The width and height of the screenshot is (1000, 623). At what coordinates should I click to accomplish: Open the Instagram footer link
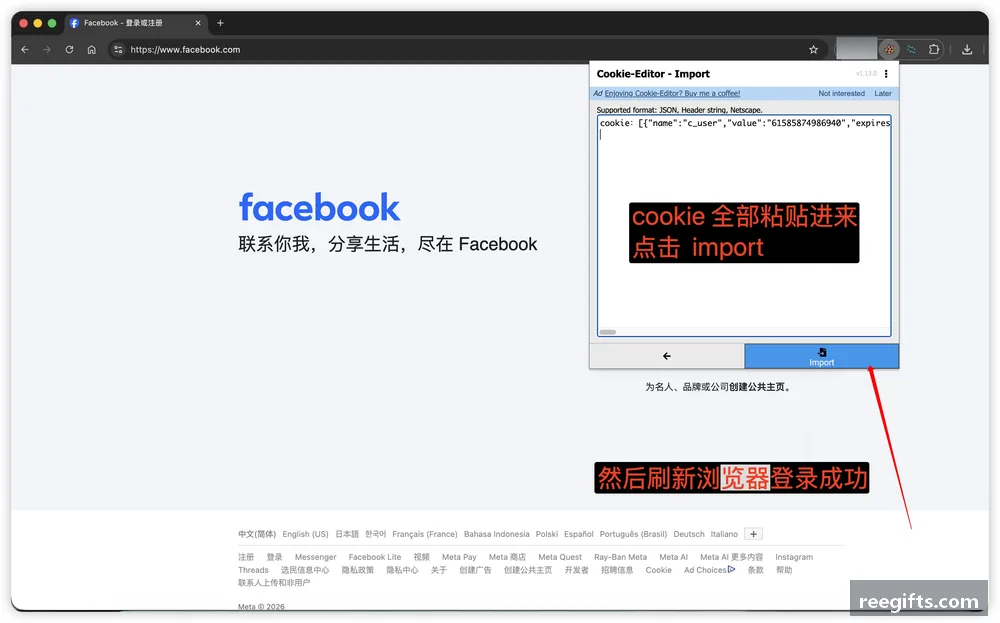pyautogui.click(x=794, y=557)
